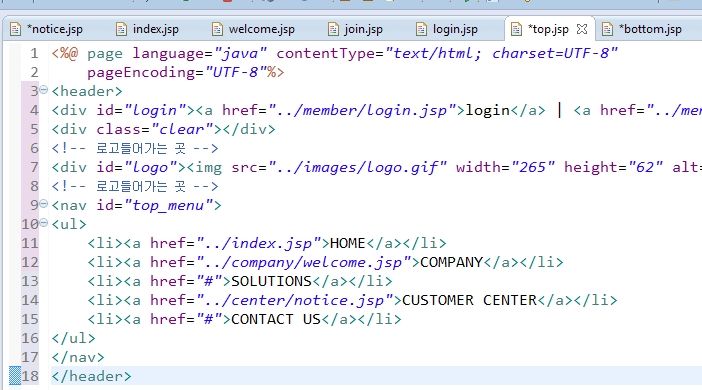Screen dimensions: 702x390
Task: Click the closing </header> tag
Action: pos(91,376)
